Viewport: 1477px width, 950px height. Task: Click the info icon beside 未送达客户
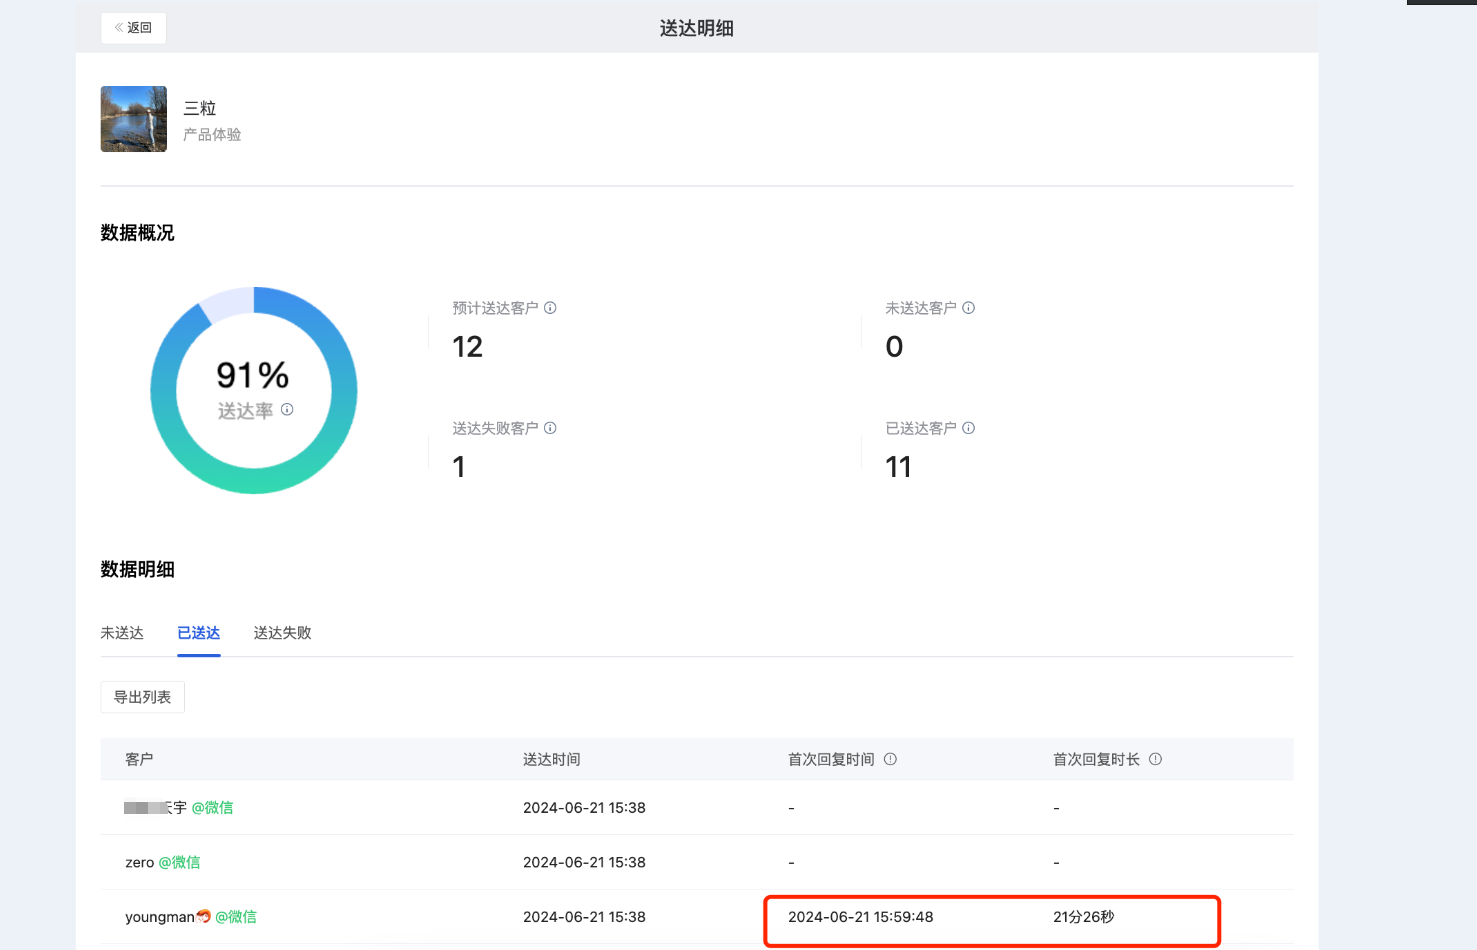[968, 308]
